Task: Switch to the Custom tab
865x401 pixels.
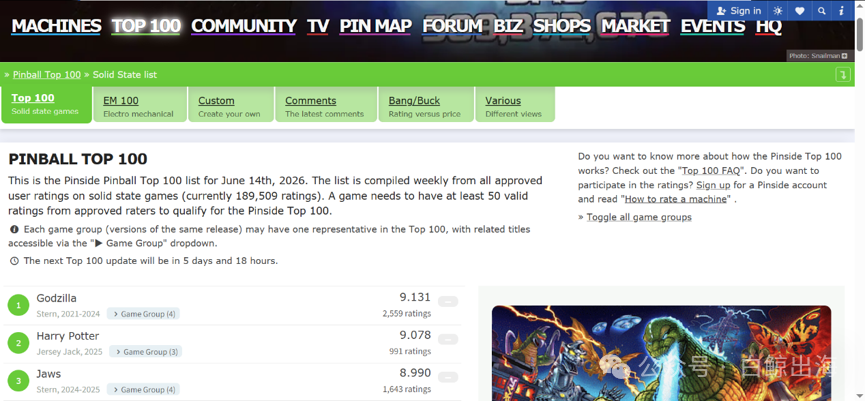Action: [231, 105]
